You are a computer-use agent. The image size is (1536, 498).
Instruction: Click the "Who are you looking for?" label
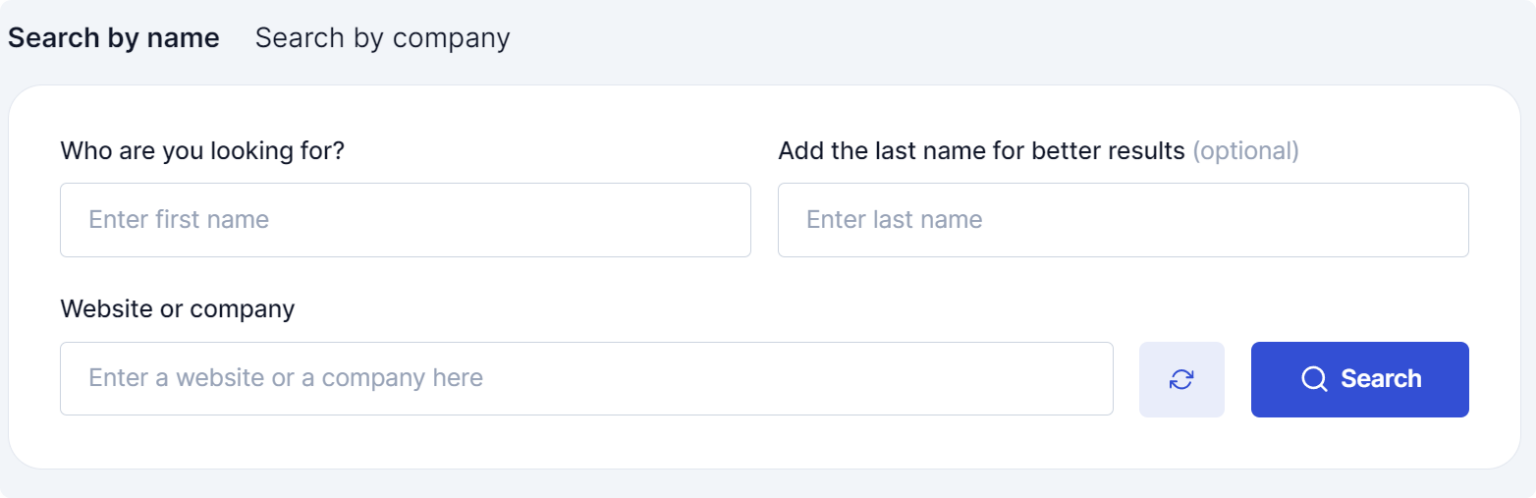tap(202, 151)
